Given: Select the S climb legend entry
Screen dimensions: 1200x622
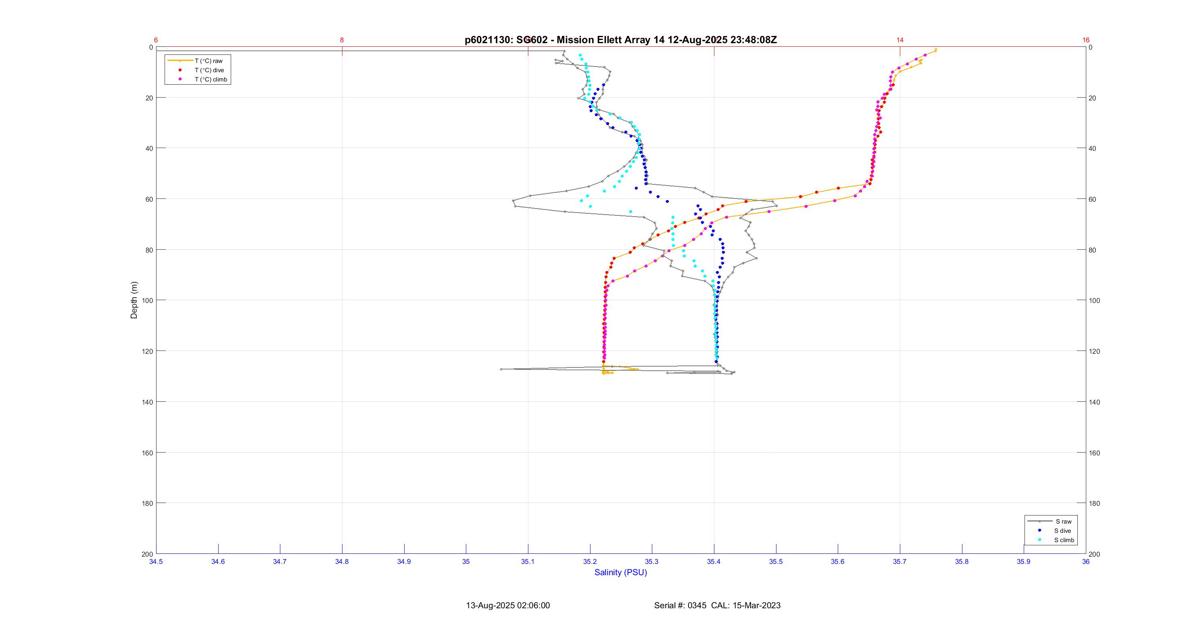Looking at the screenshot, I should [1065, 539].
